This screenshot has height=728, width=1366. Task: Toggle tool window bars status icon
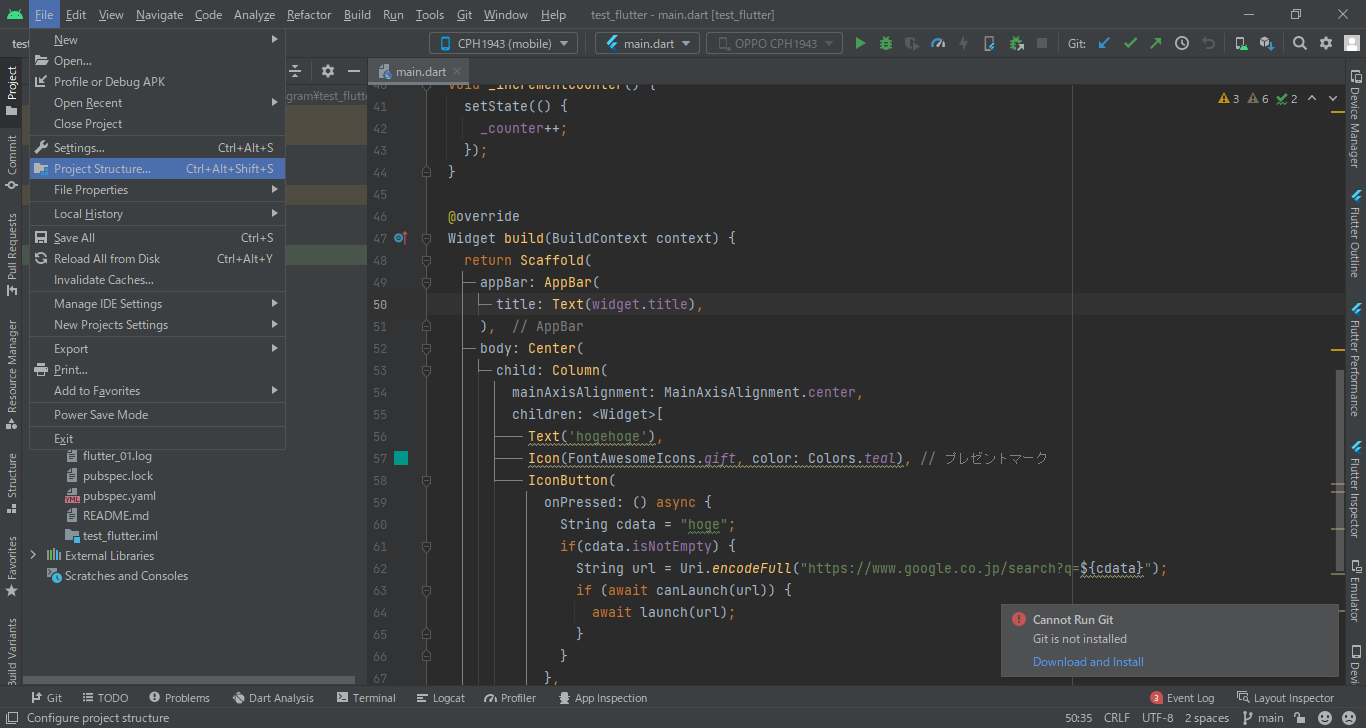[x=11, y=717]
